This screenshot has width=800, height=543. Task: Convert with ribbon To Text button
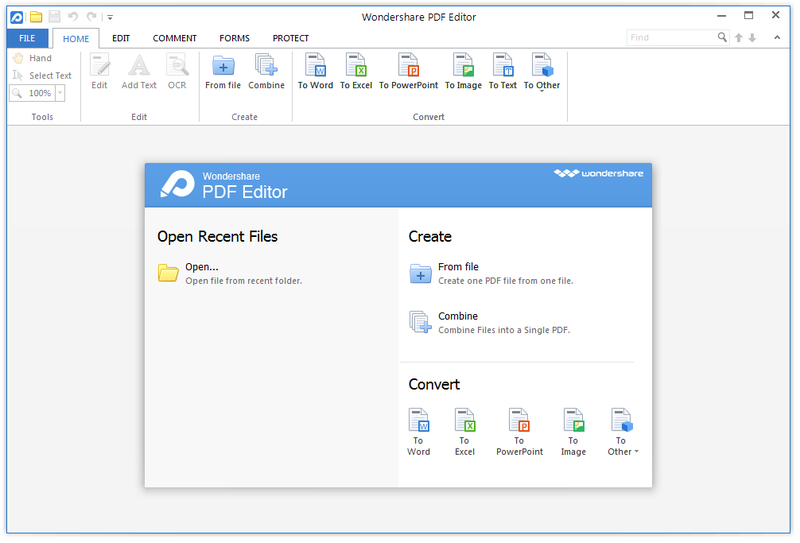point(503,71)
